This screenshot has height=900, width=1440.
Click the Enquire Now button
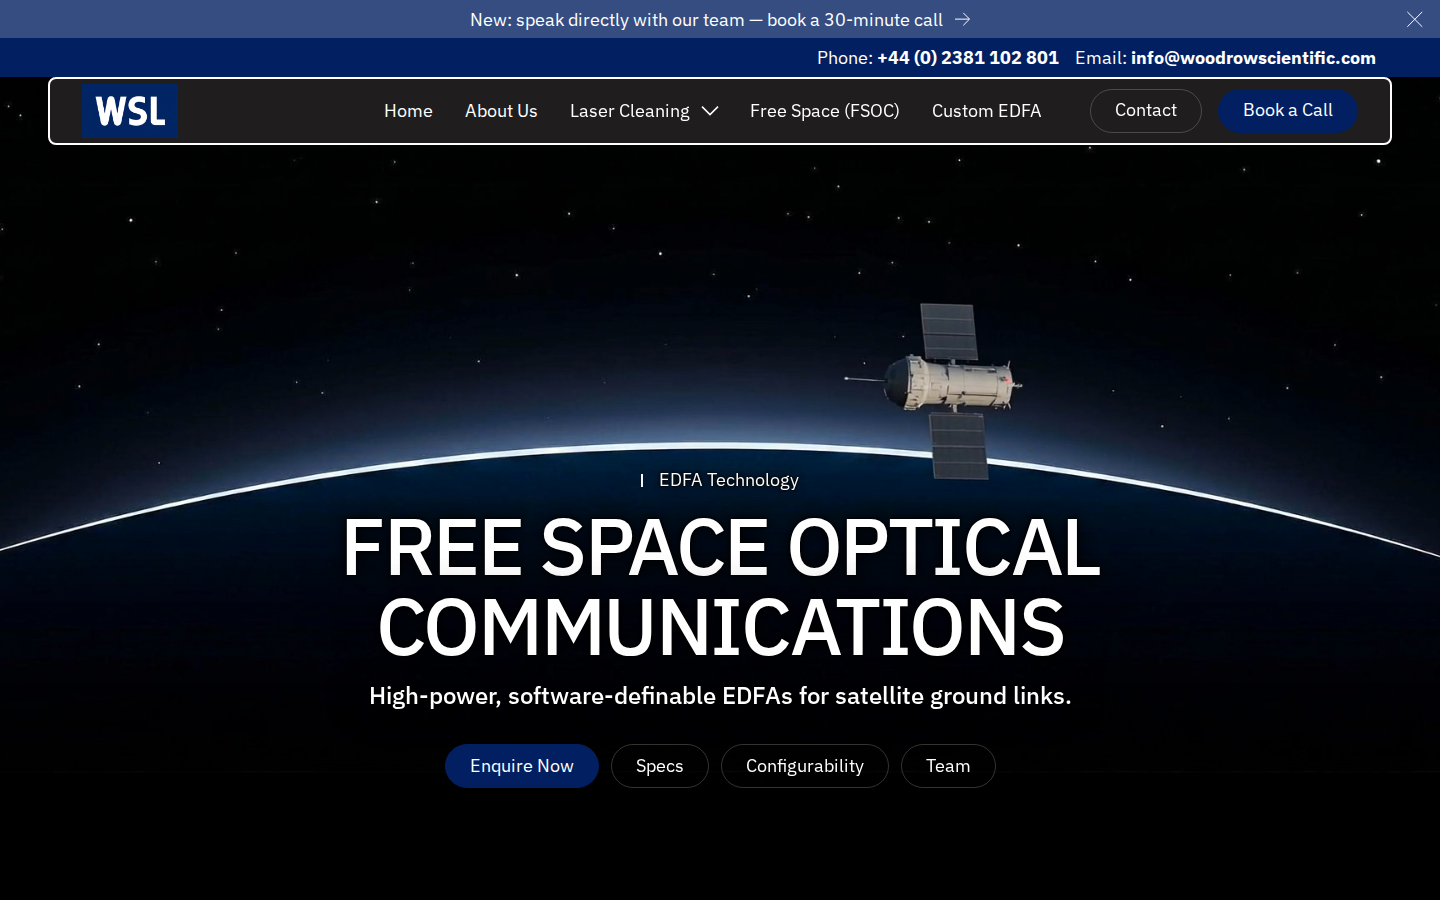[x=522, y=766]
